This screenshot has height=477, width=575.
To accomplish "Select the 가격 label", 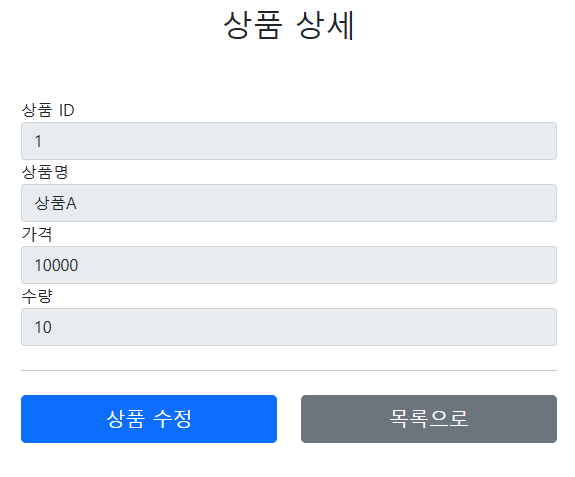I will [37, 234].
